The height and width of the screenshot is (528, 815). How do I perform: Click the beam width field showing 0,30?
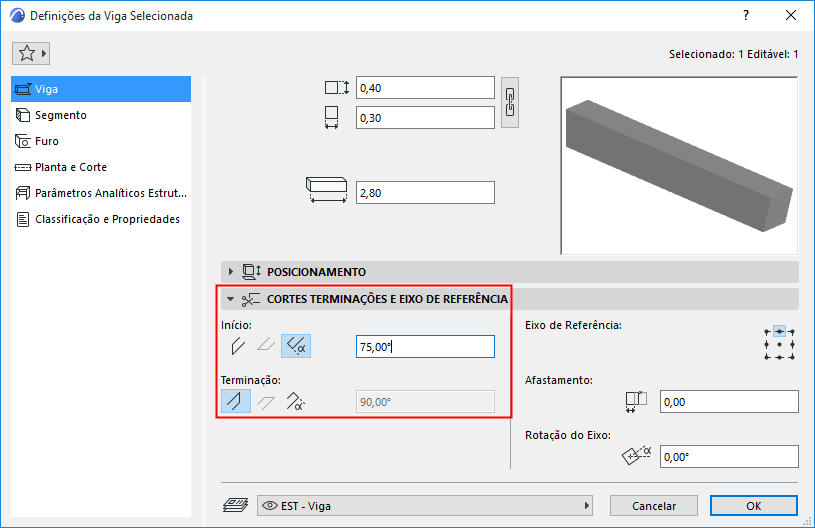(x=425, y=118)
